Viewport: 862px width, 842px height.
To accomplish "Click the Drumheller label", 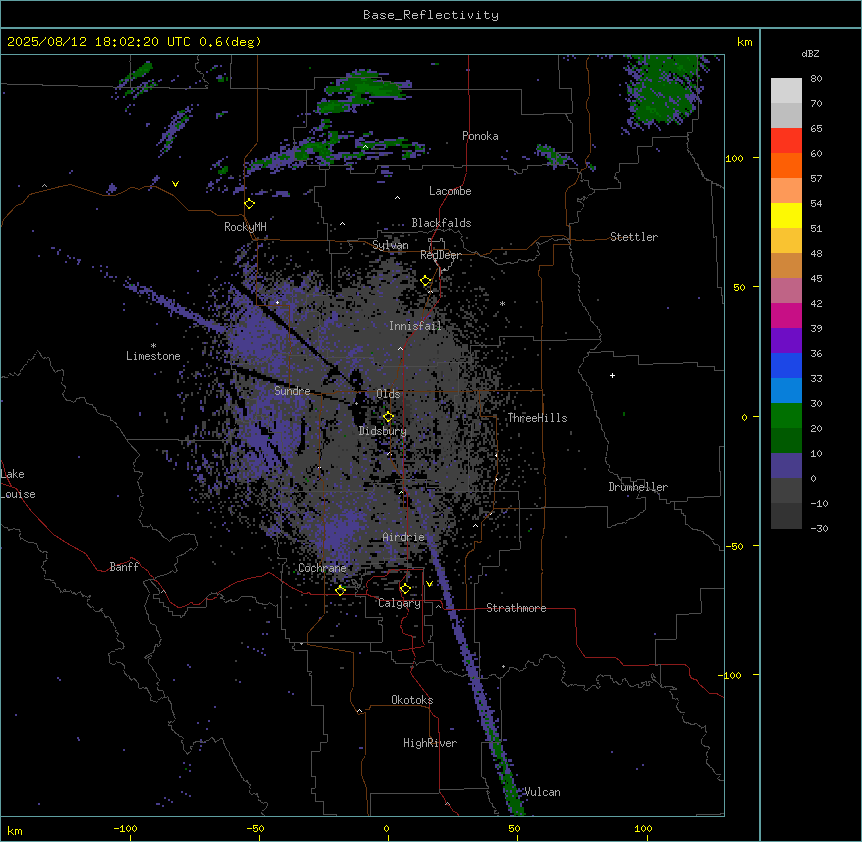I will point(638,487).
